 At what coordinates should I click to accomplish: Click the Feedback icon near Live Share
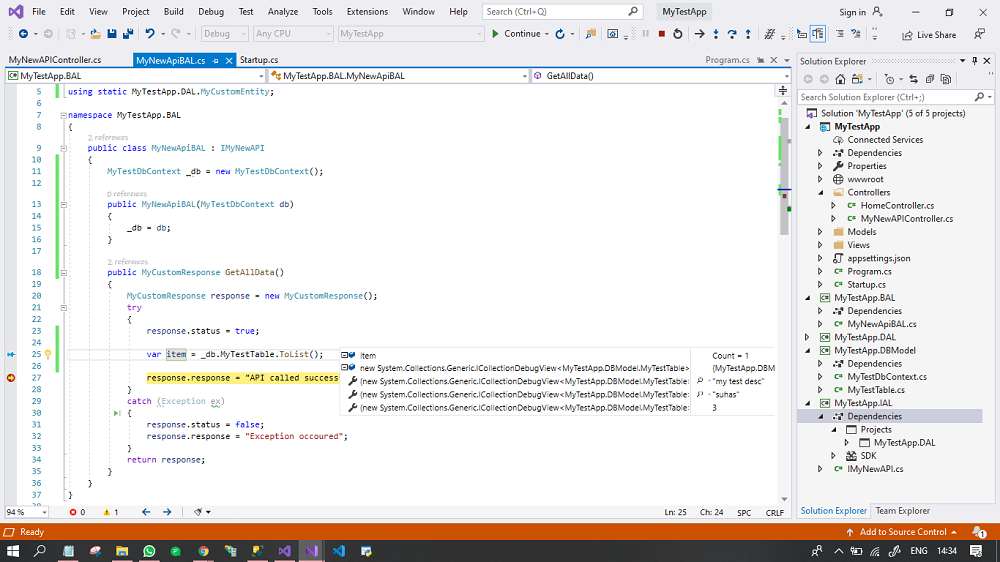click(980, 34)
